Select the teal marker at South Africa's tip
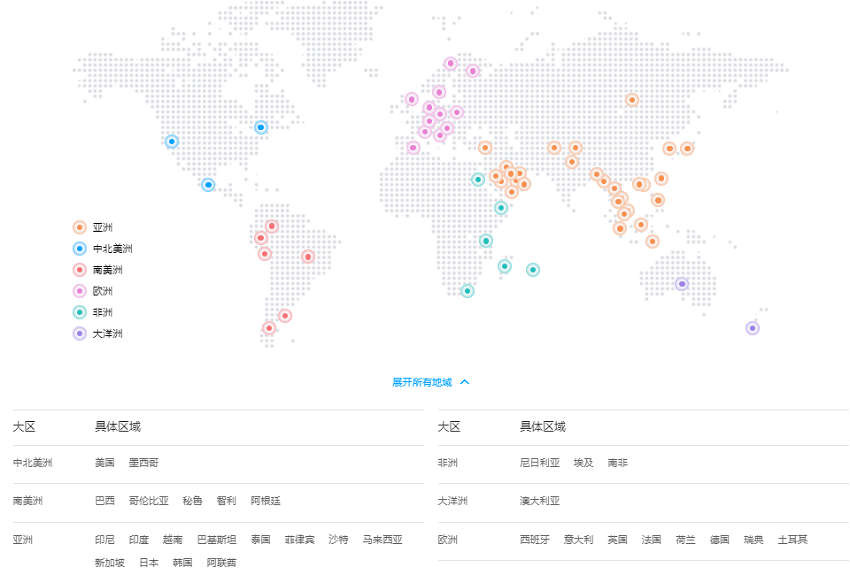850x575 pixels. (467, 291)
